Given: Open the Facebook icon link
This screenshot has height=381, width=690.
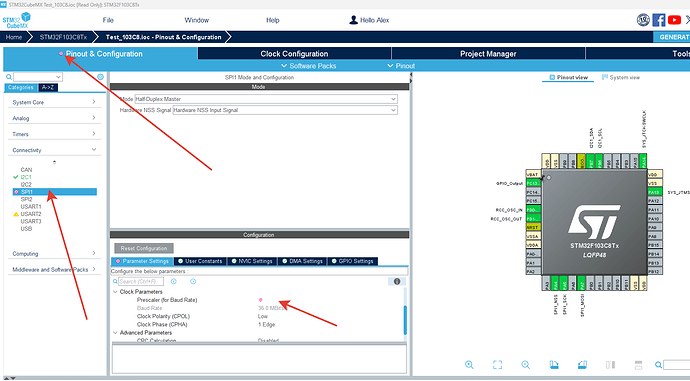Looking at the screenshot, I should coord(659,20).
